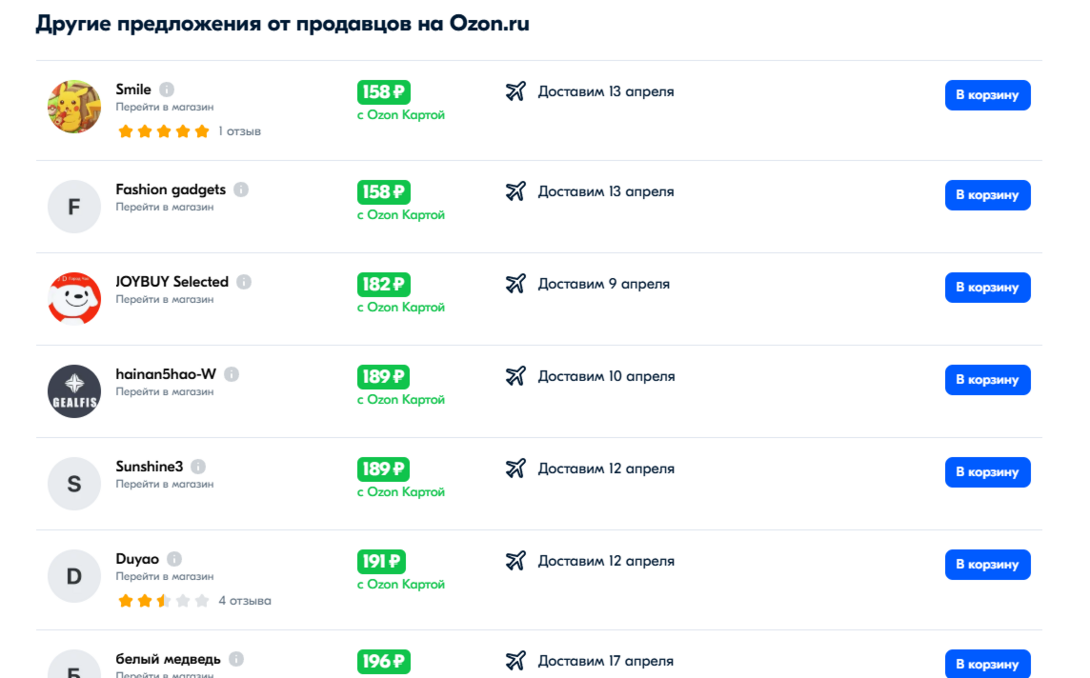Click info icon next to hainan5hao-W
This screenshot has height=678, width=1090.
[232, 375]
